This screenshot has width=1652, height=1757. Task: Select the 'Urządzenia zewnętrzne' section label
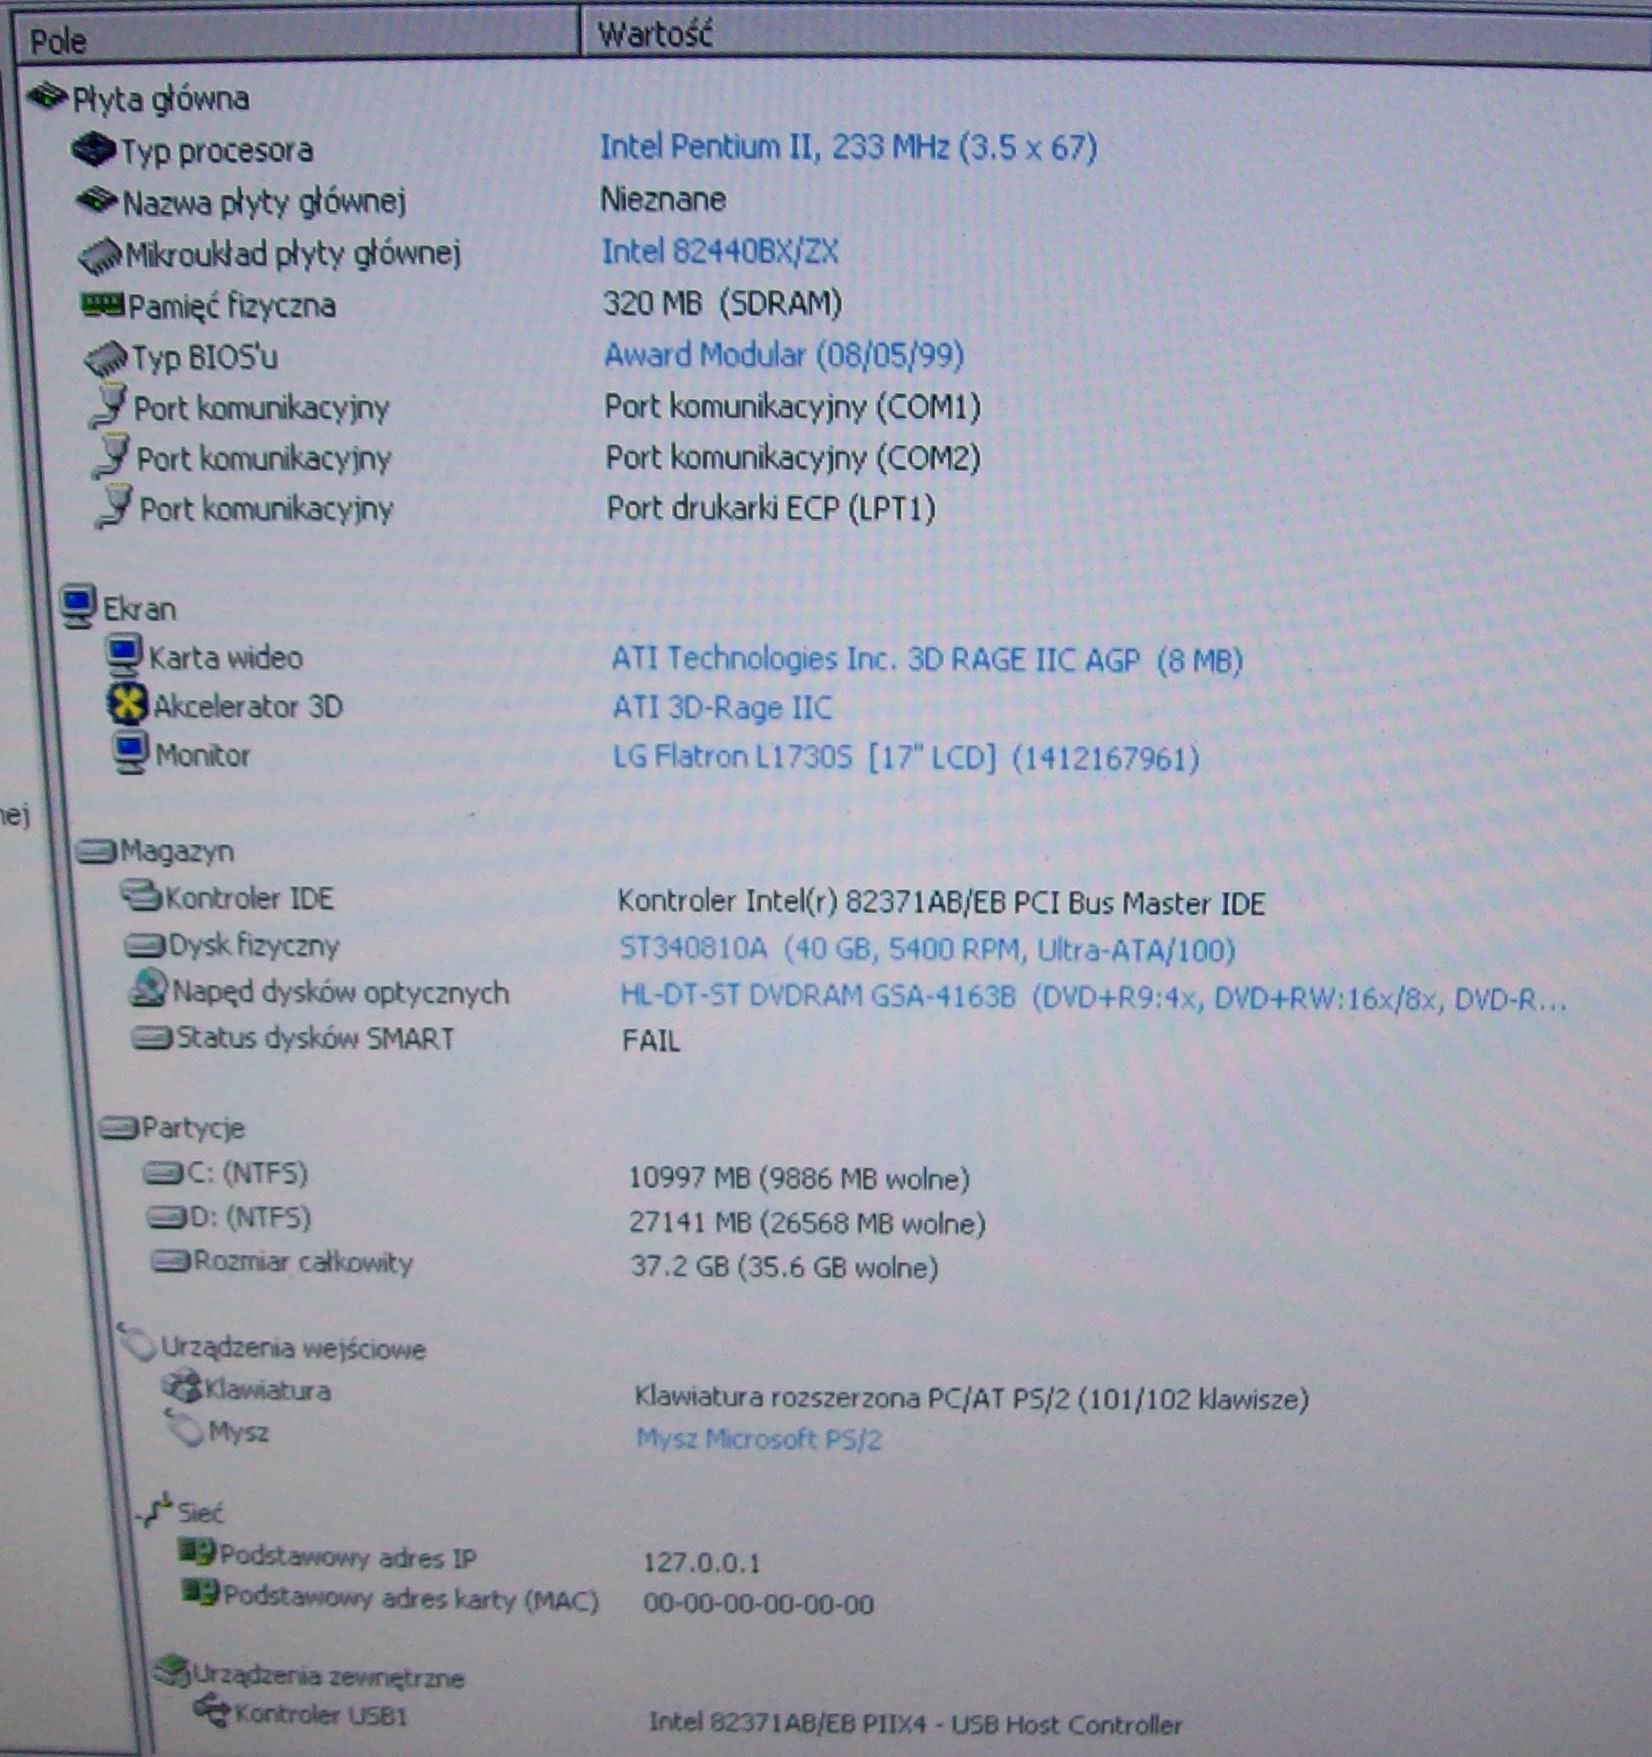(329, 1676)
